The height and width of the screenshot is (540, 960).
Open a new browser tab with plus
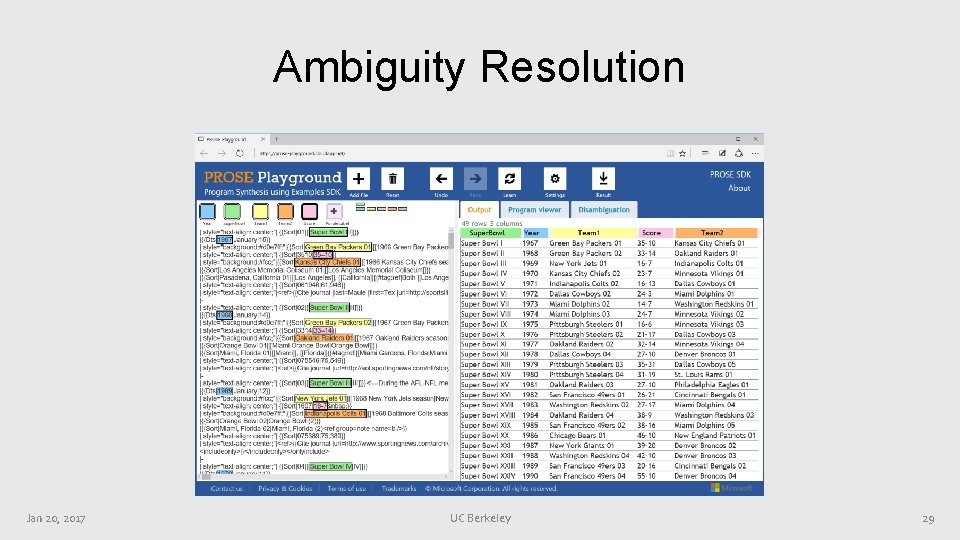point(276,139)
